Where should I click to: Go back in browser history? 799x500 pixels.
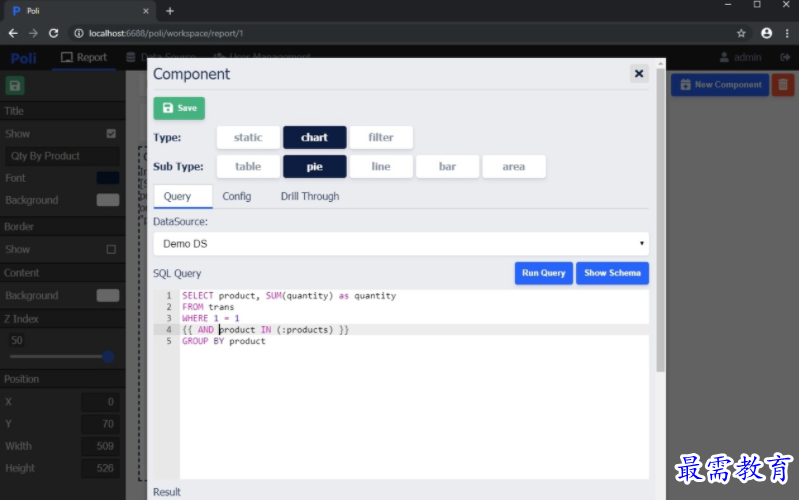13,33
